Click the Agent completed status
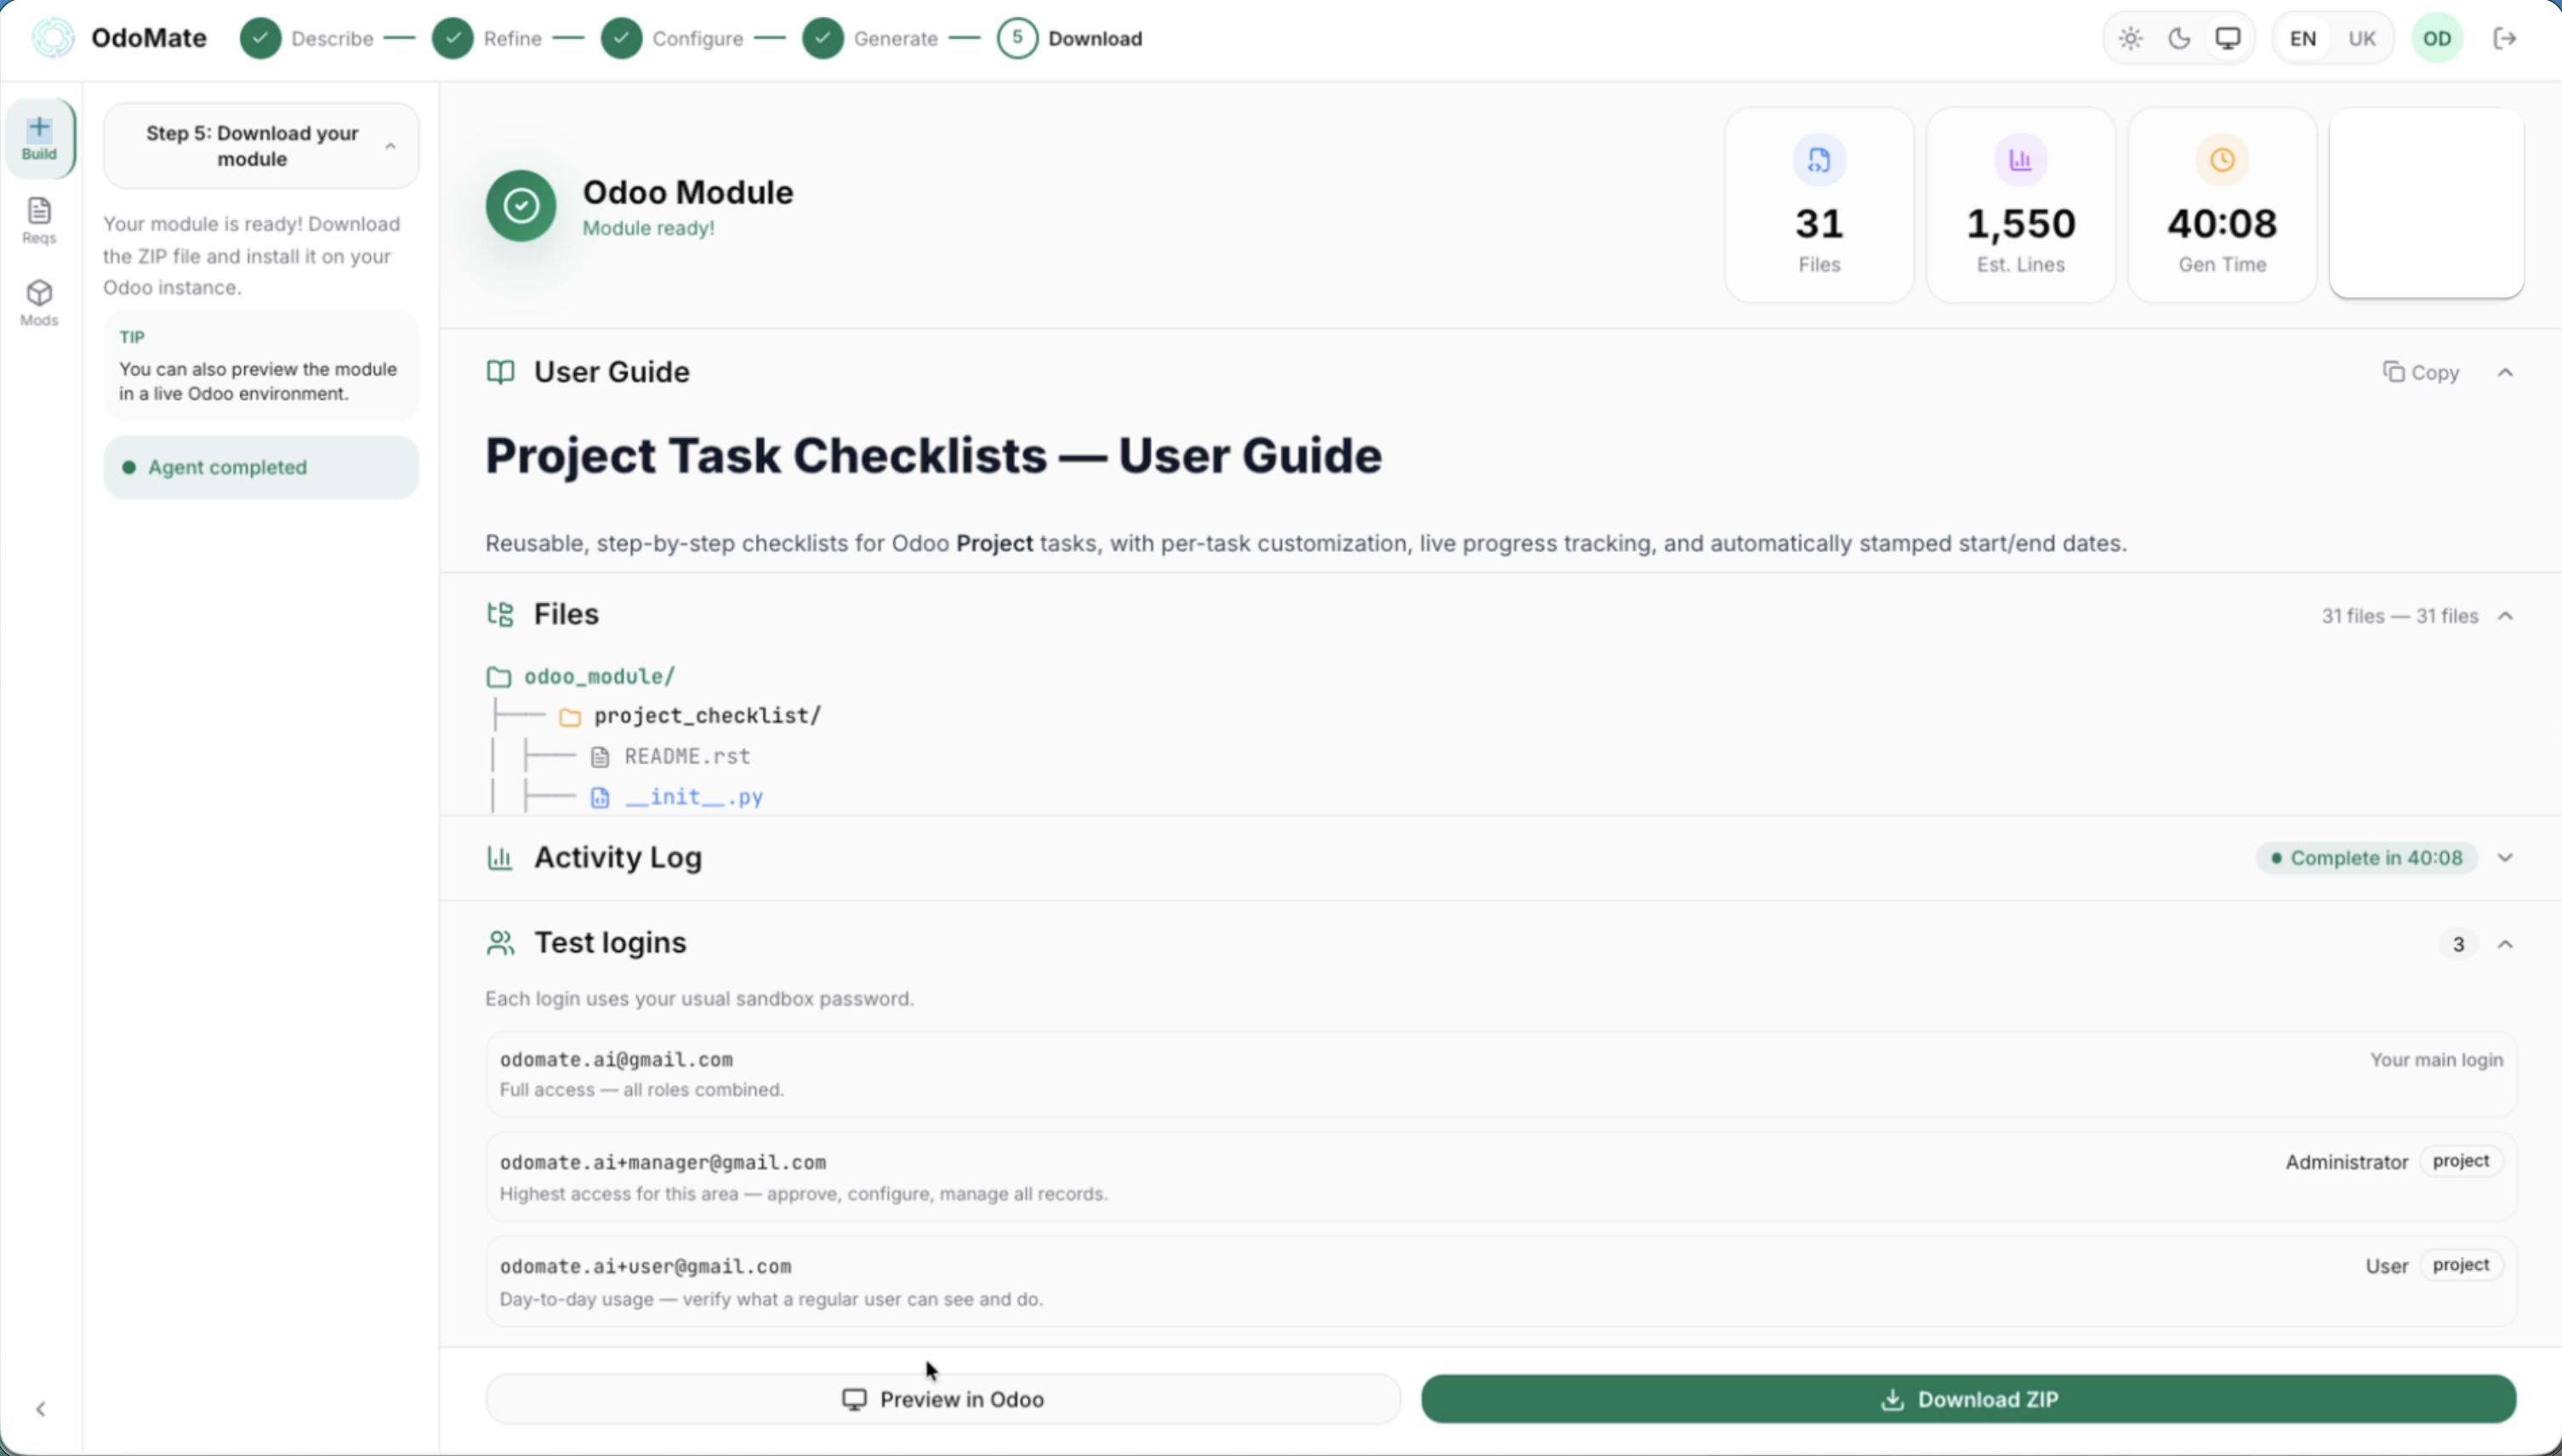The image size is (2562, 1456). tap(261, 467)
